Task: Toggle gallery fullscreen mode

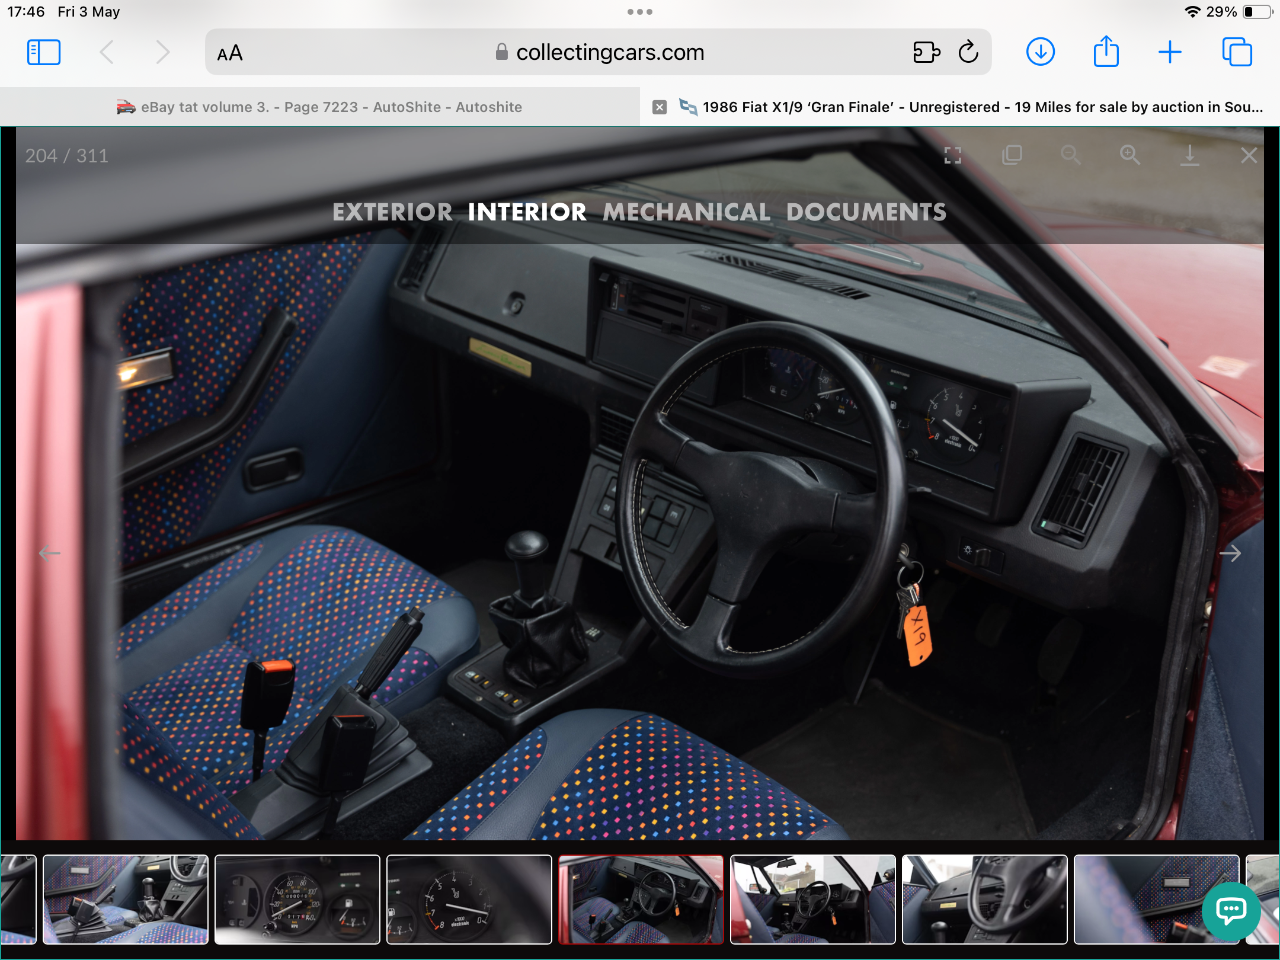Action: click(x=953, y=155)
